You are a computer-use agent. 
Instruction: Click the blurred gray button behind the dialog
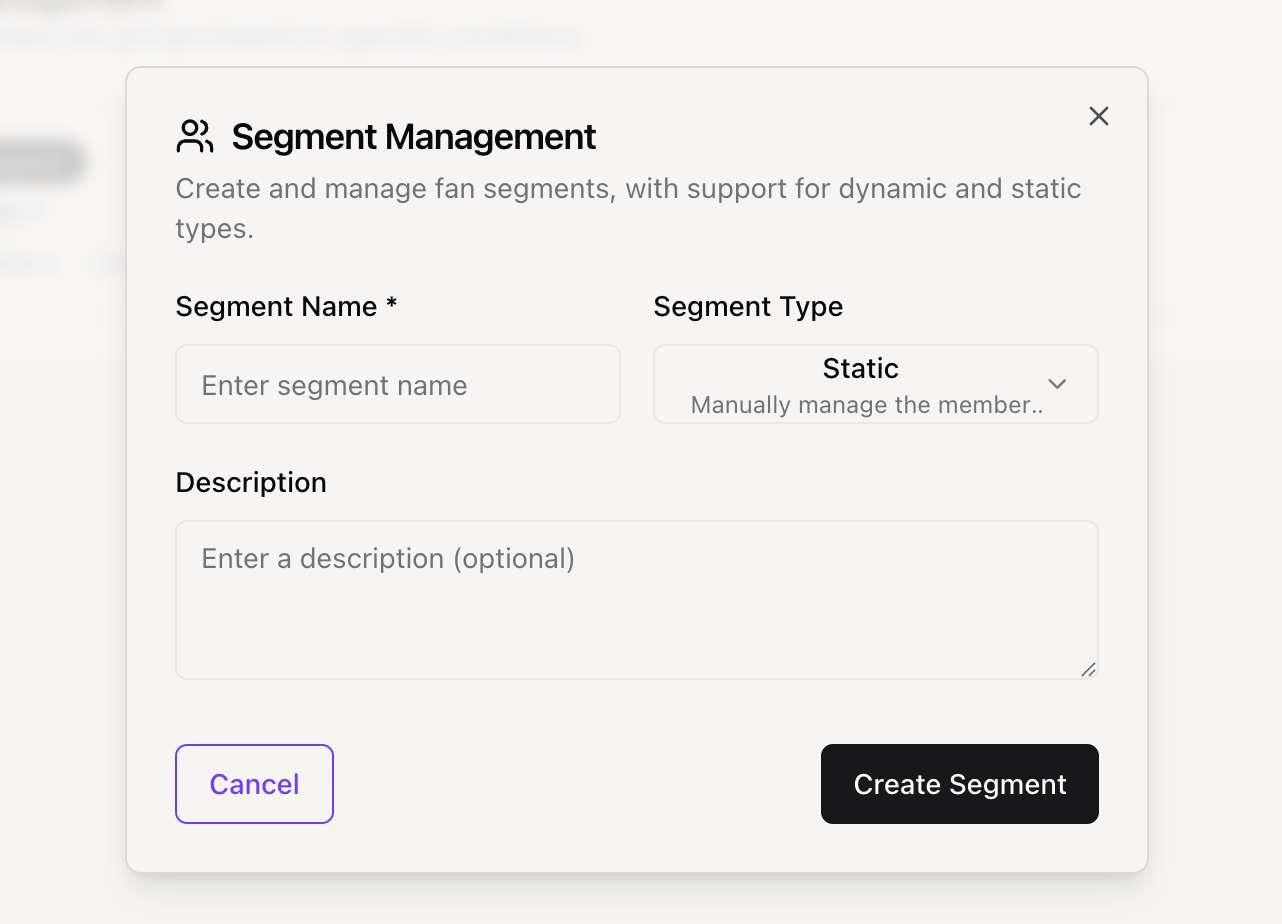point(40,163)
